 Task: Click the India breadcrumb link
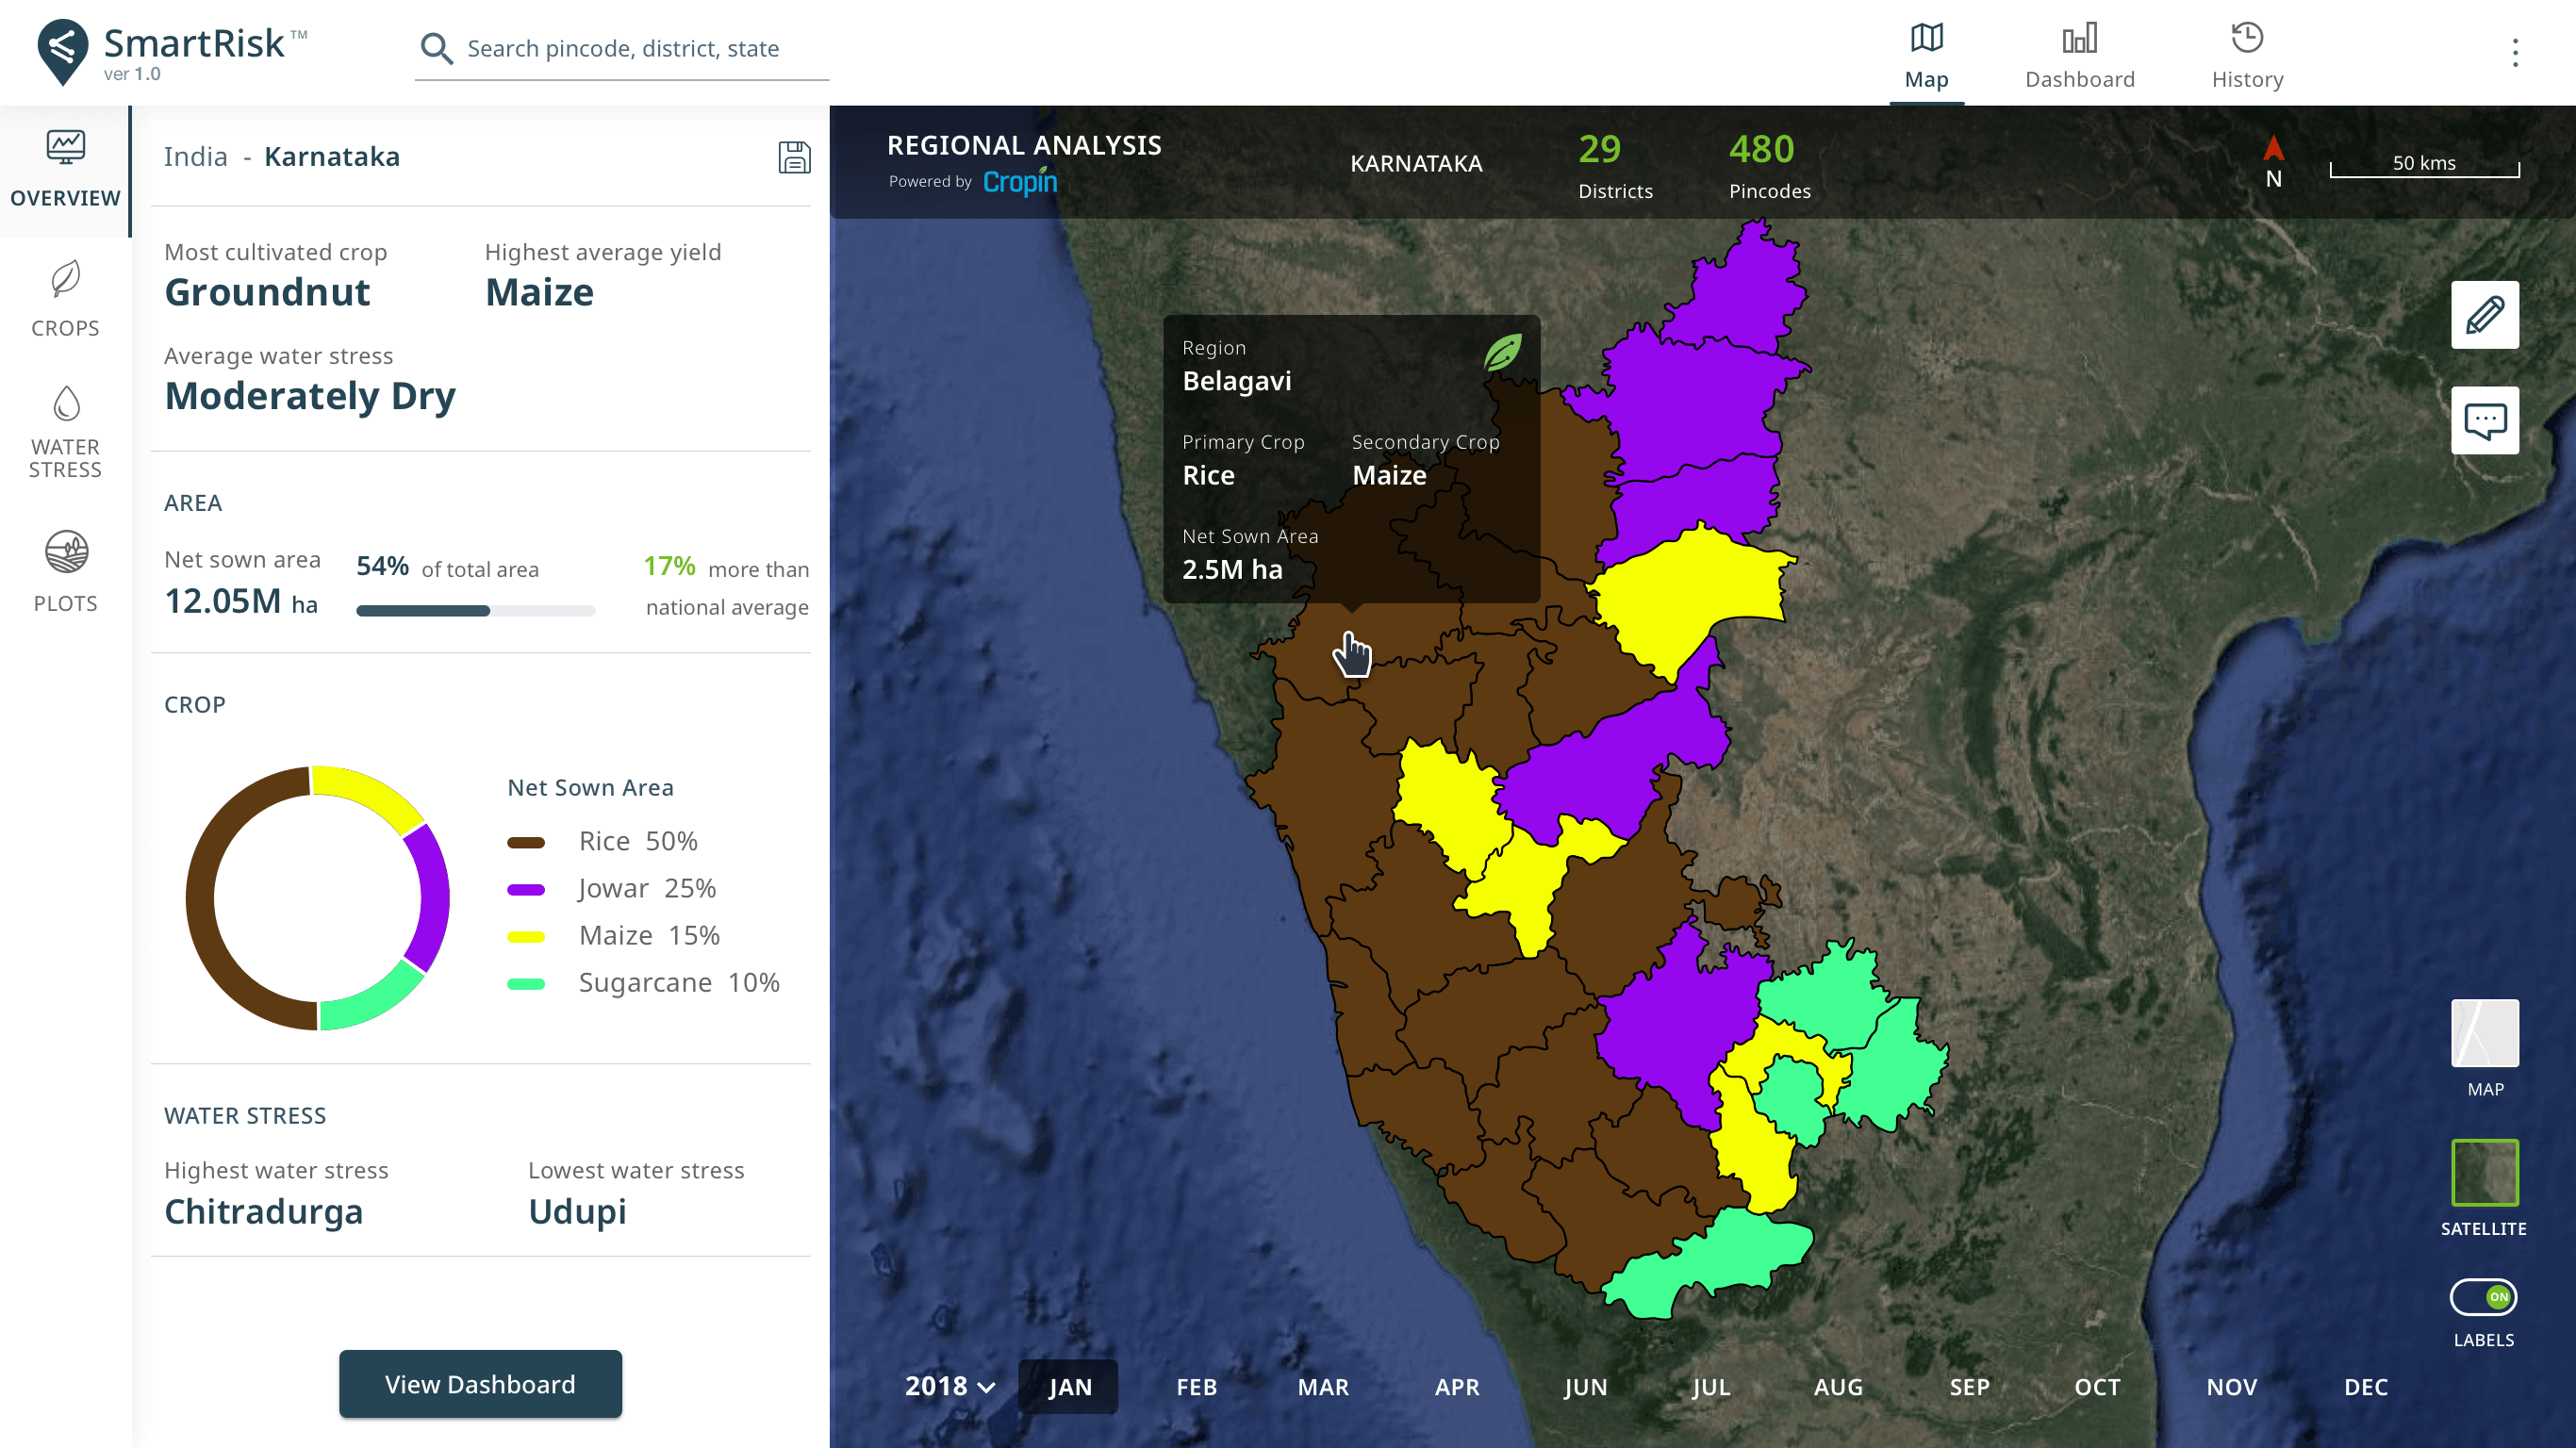(x=196, y=157)
